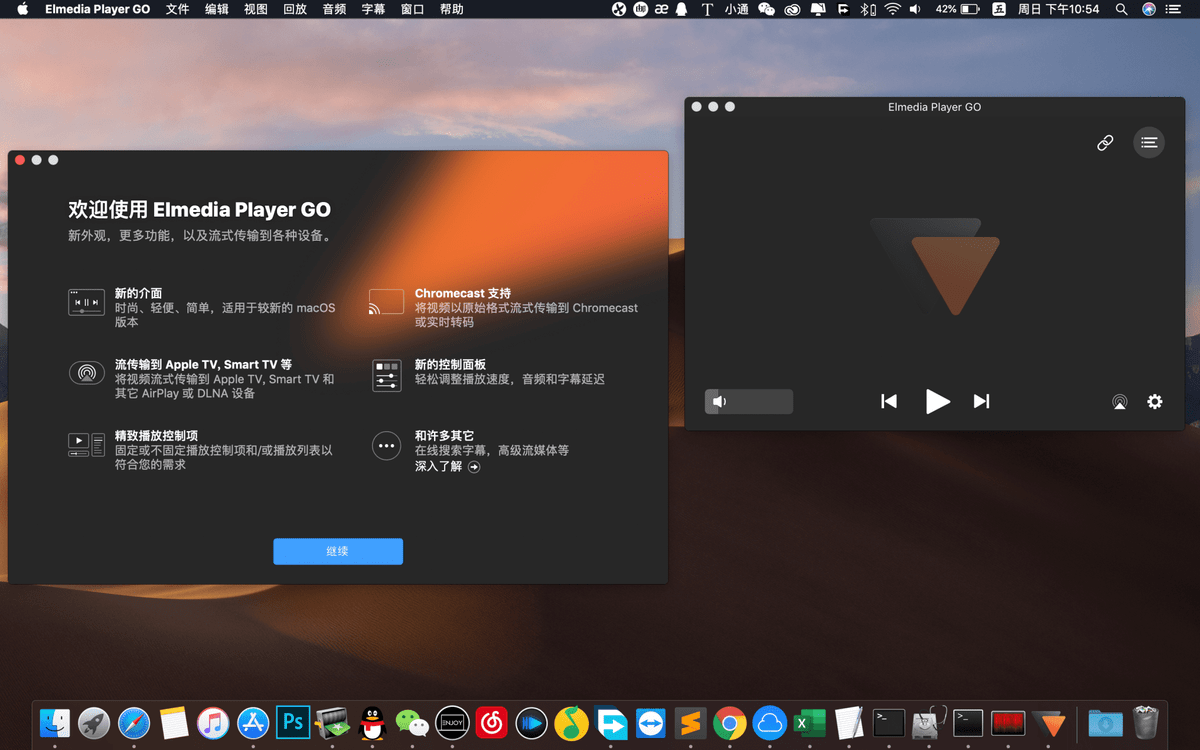Viewport: 1200px width, 750px height.
Task: Mute audio via the speaker icon
Action: point(719,402)
